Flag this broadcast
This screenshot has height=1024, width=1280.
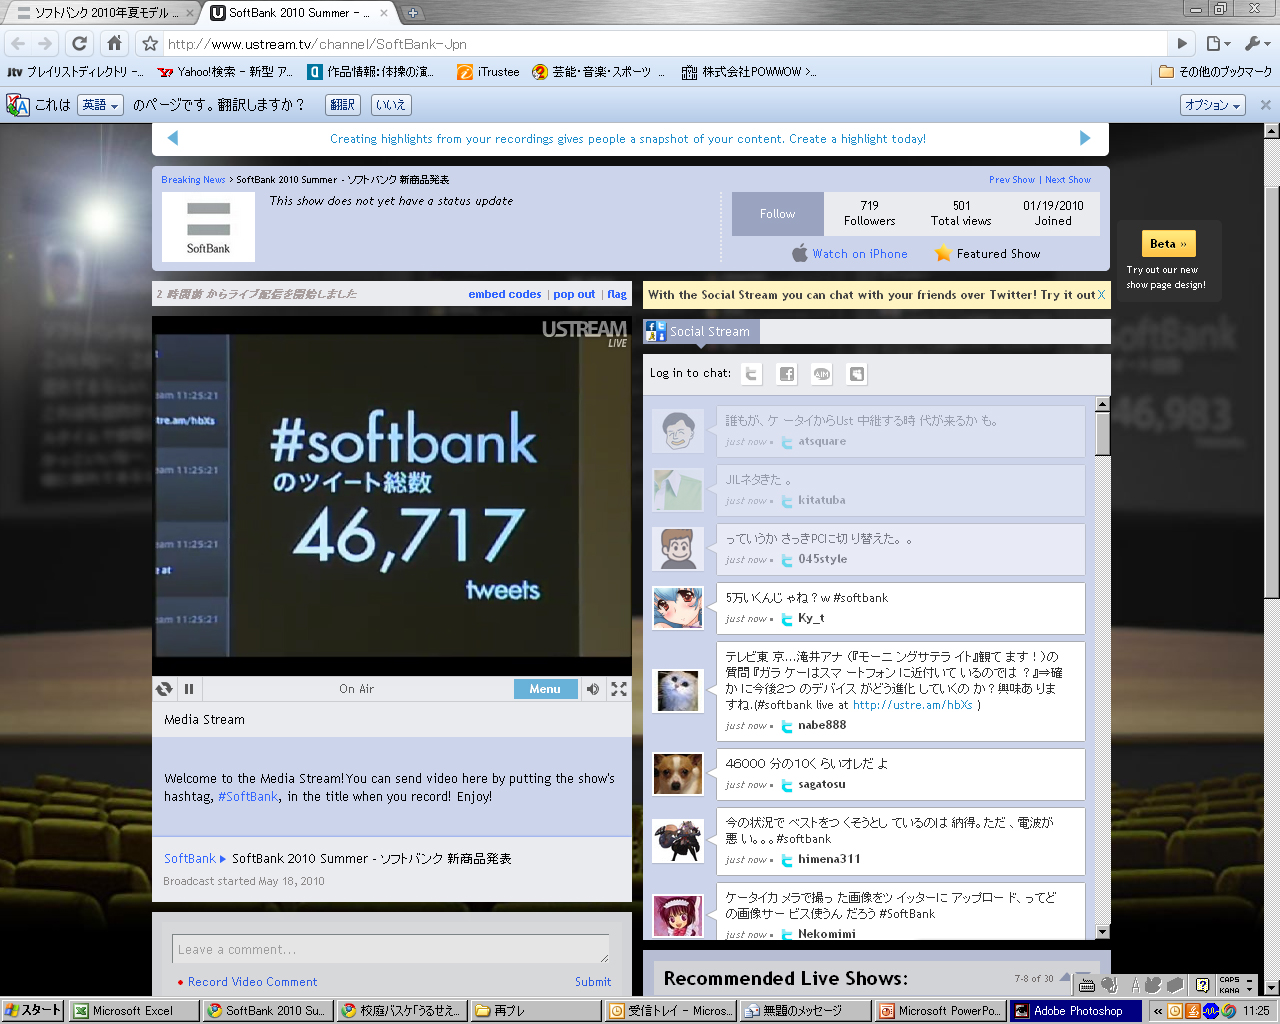point(617,295)
